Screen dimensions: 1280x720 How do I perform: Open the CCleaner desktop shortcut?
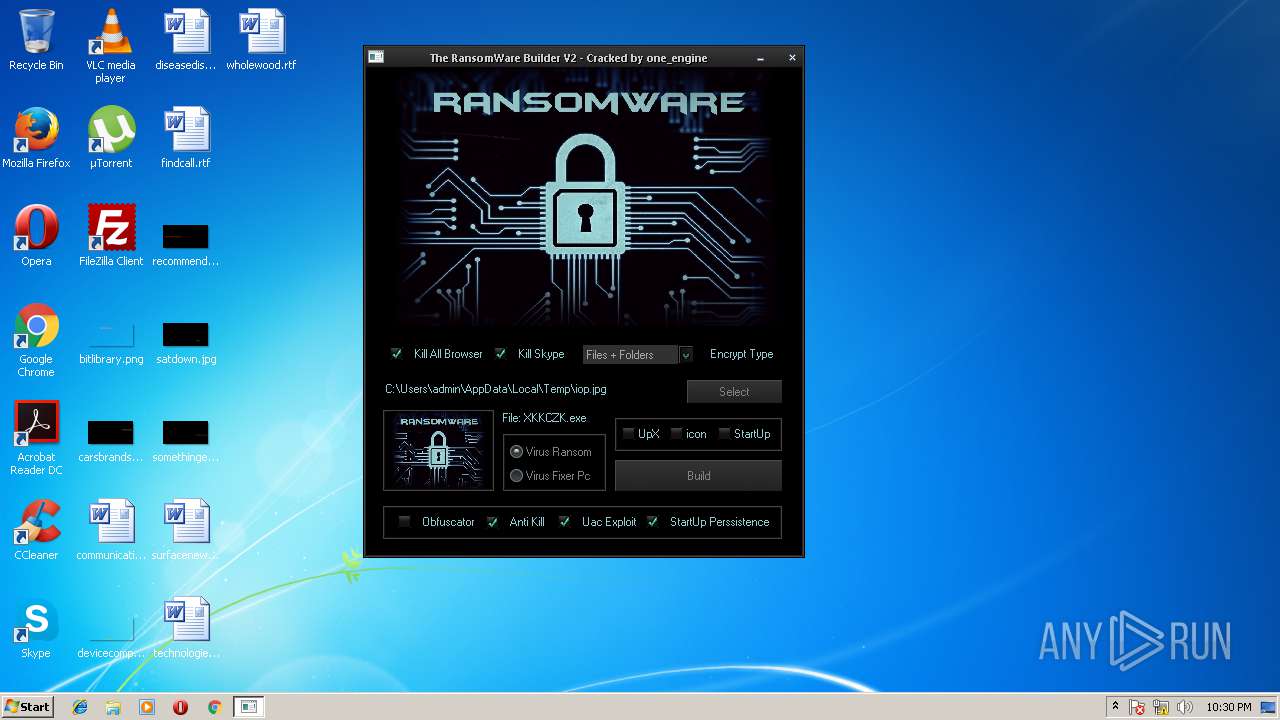click(x=36, y=530)
